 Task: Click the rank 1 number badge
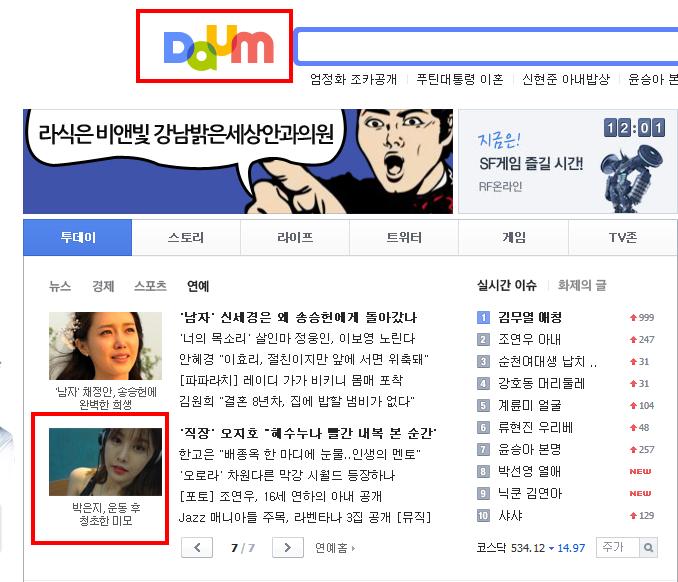click(483, 317)
